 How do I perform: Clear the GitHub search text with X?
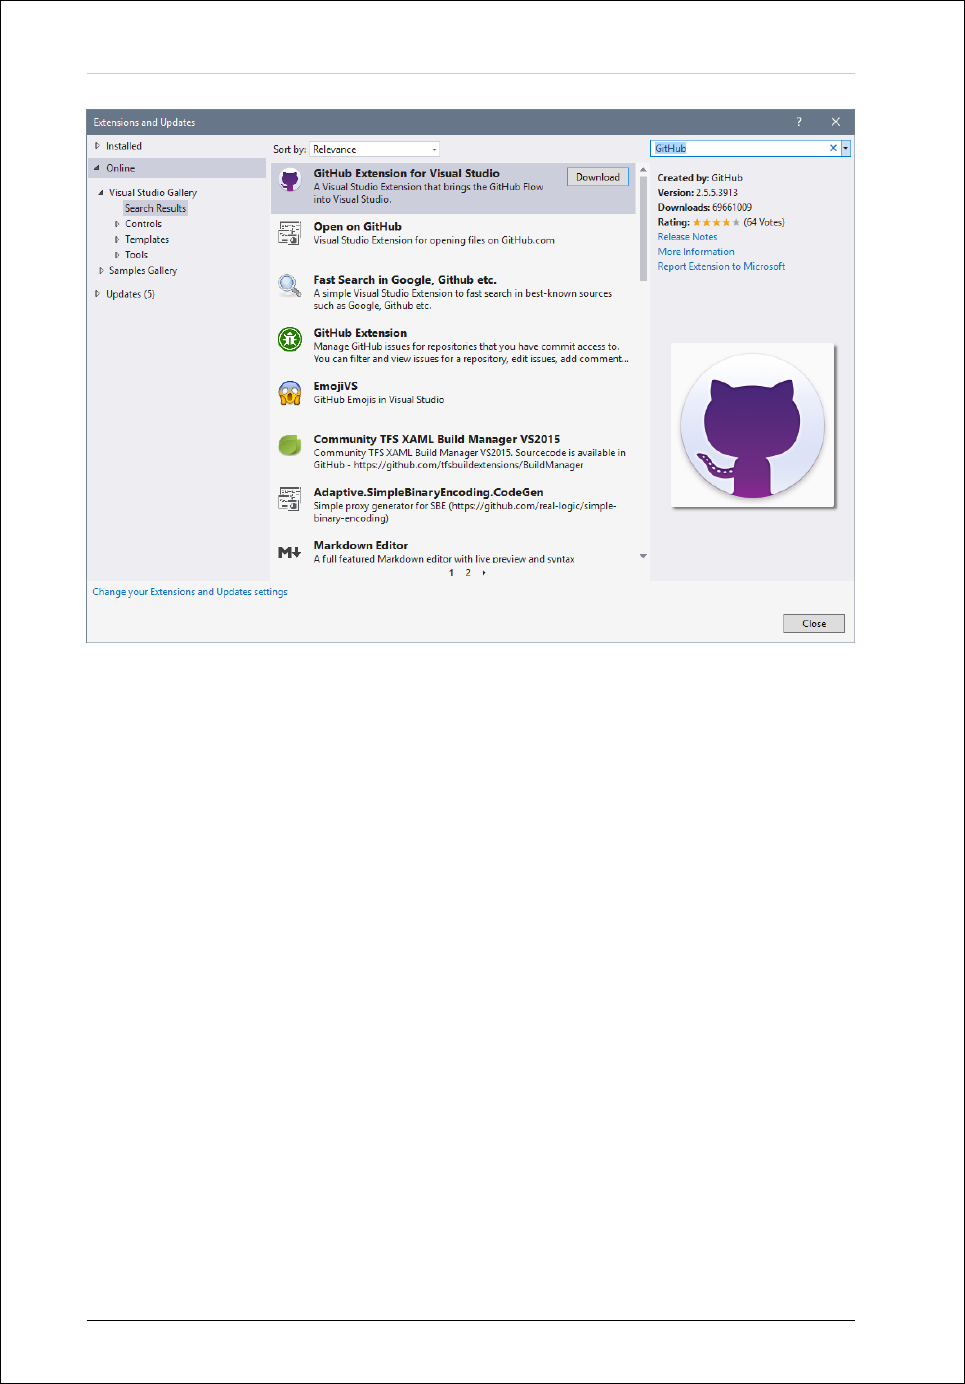833,148
